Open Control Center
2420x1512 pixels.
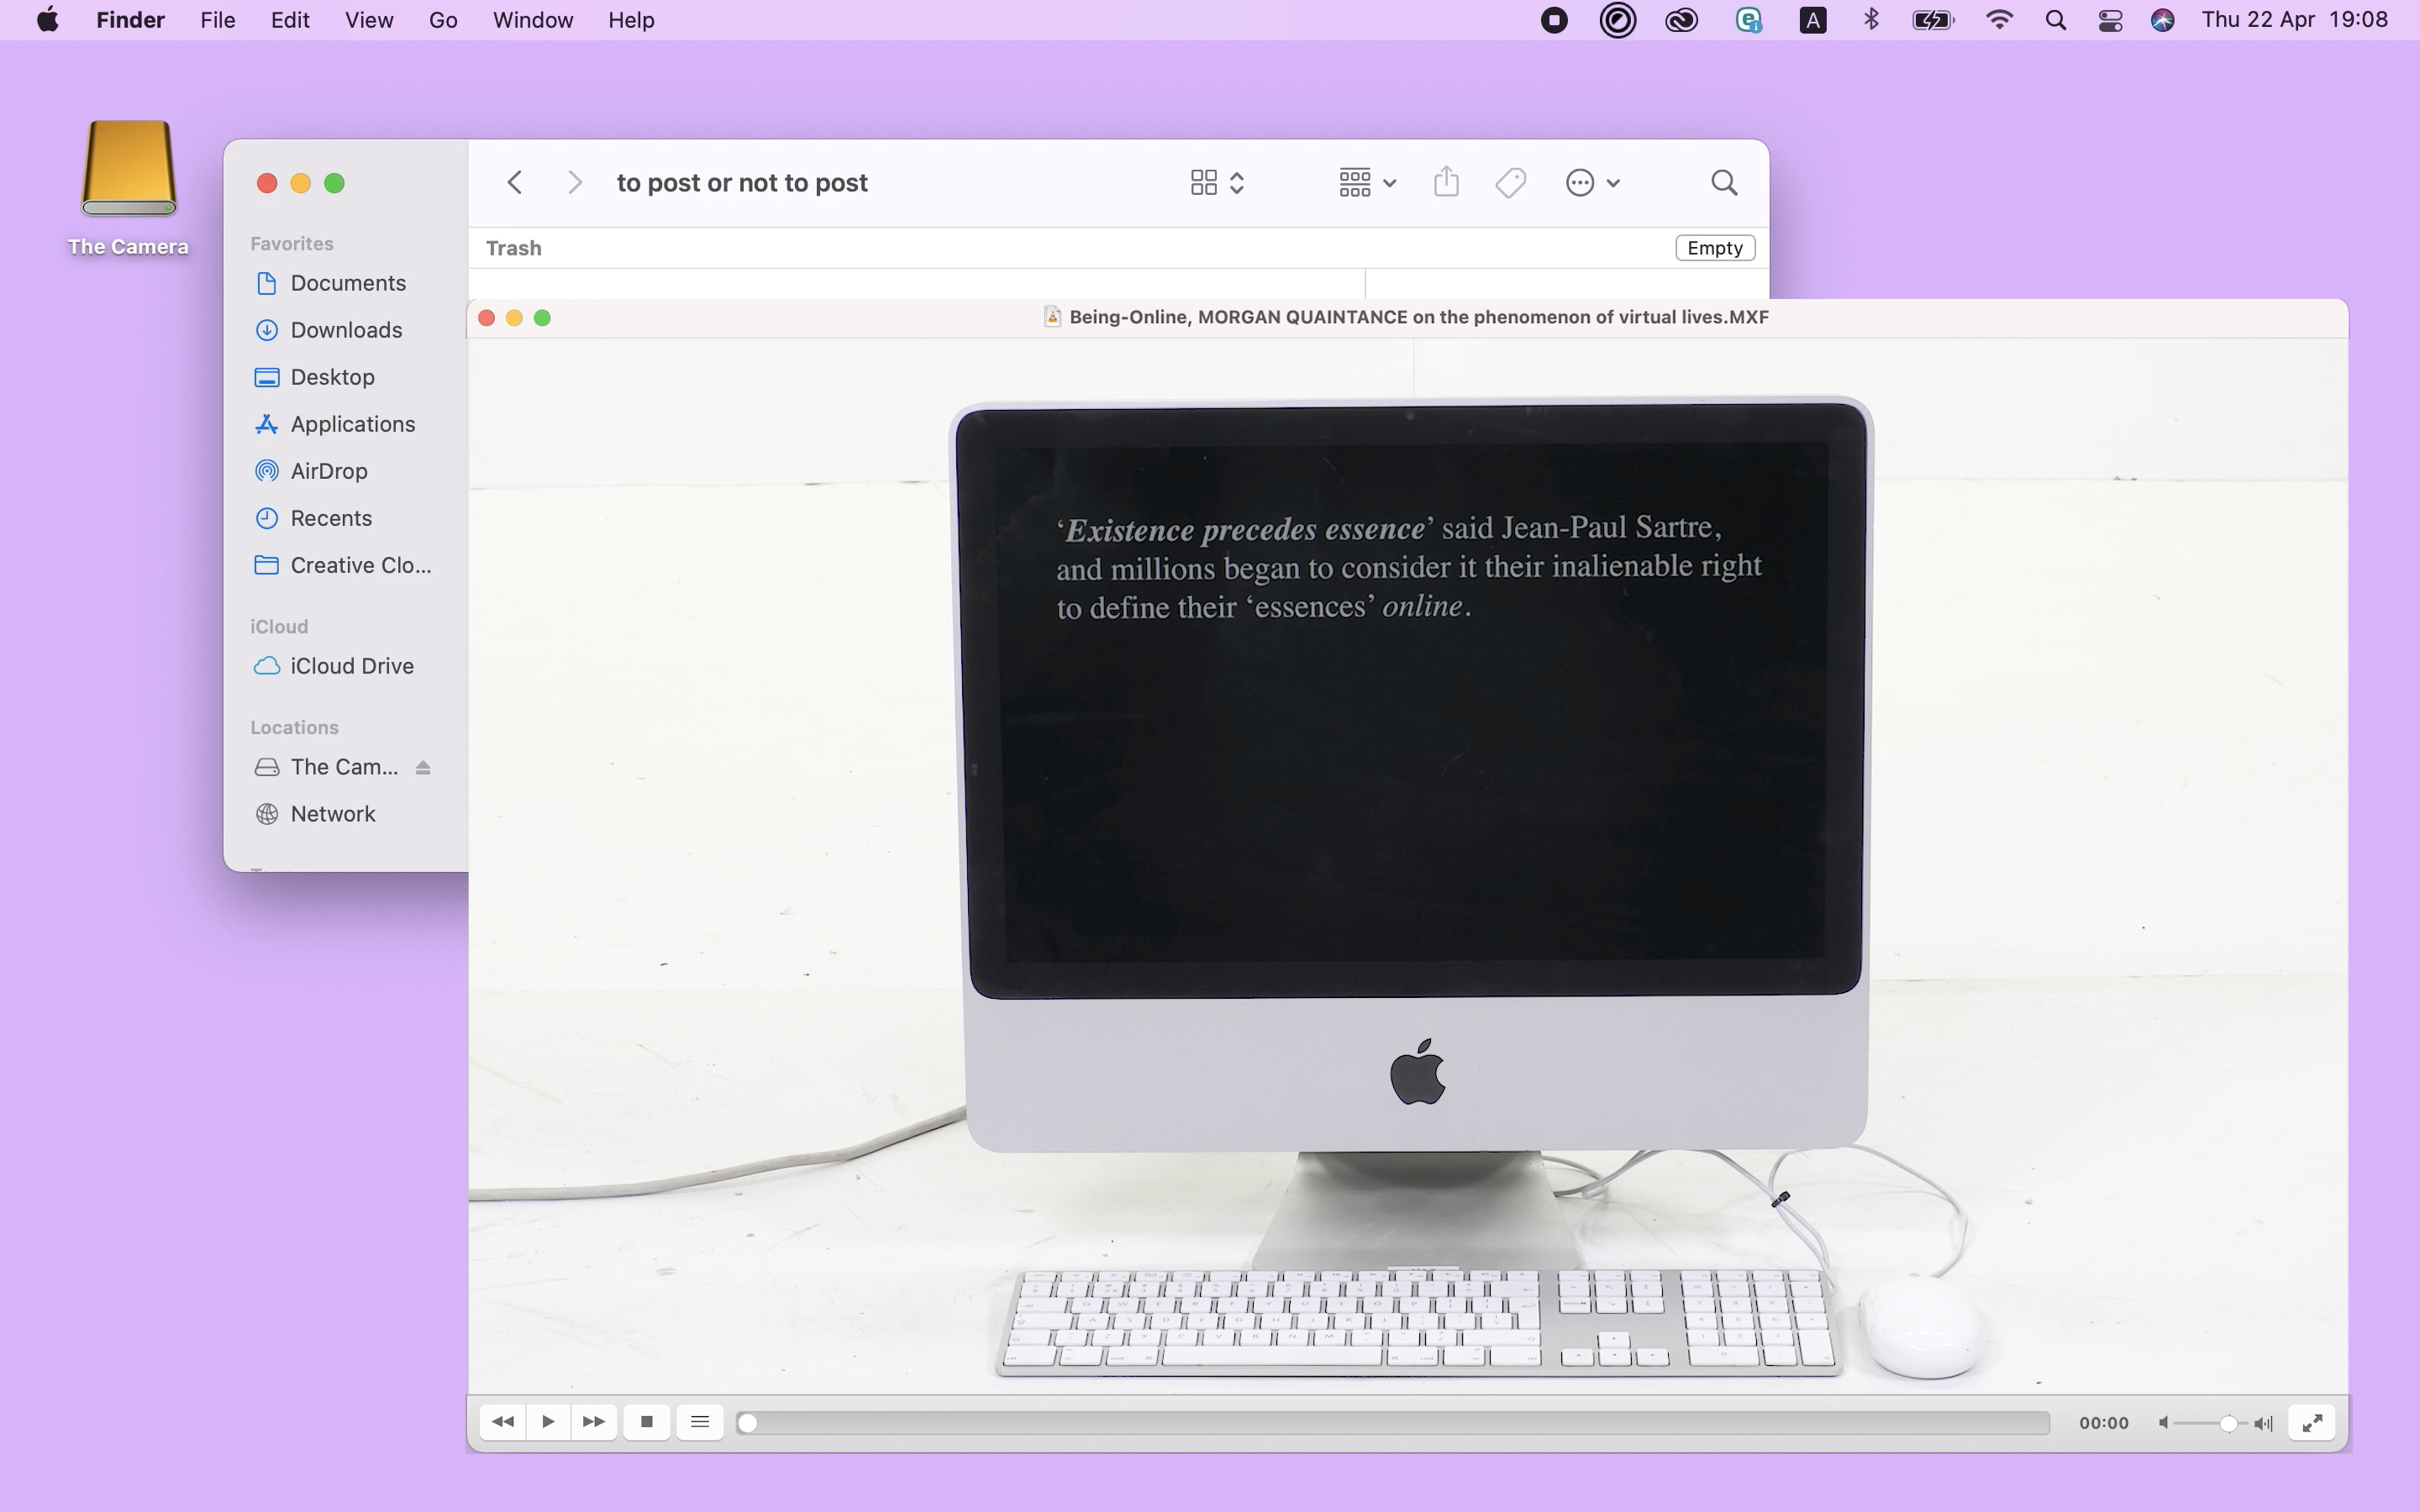click(x=2110, y=20)
